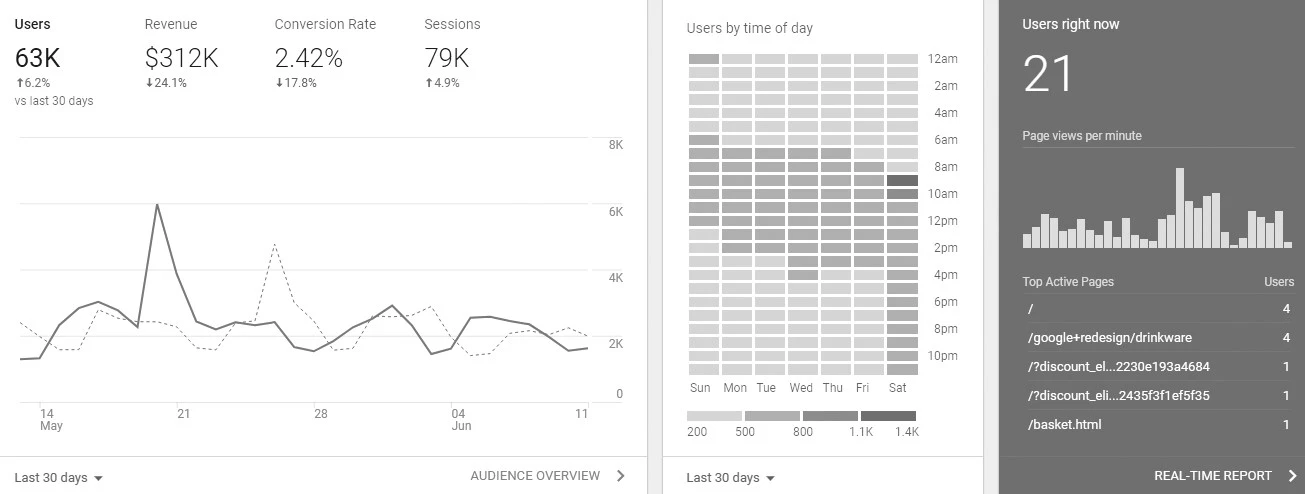Click the darkest 1.4K legend swatch

pos(888,416)
